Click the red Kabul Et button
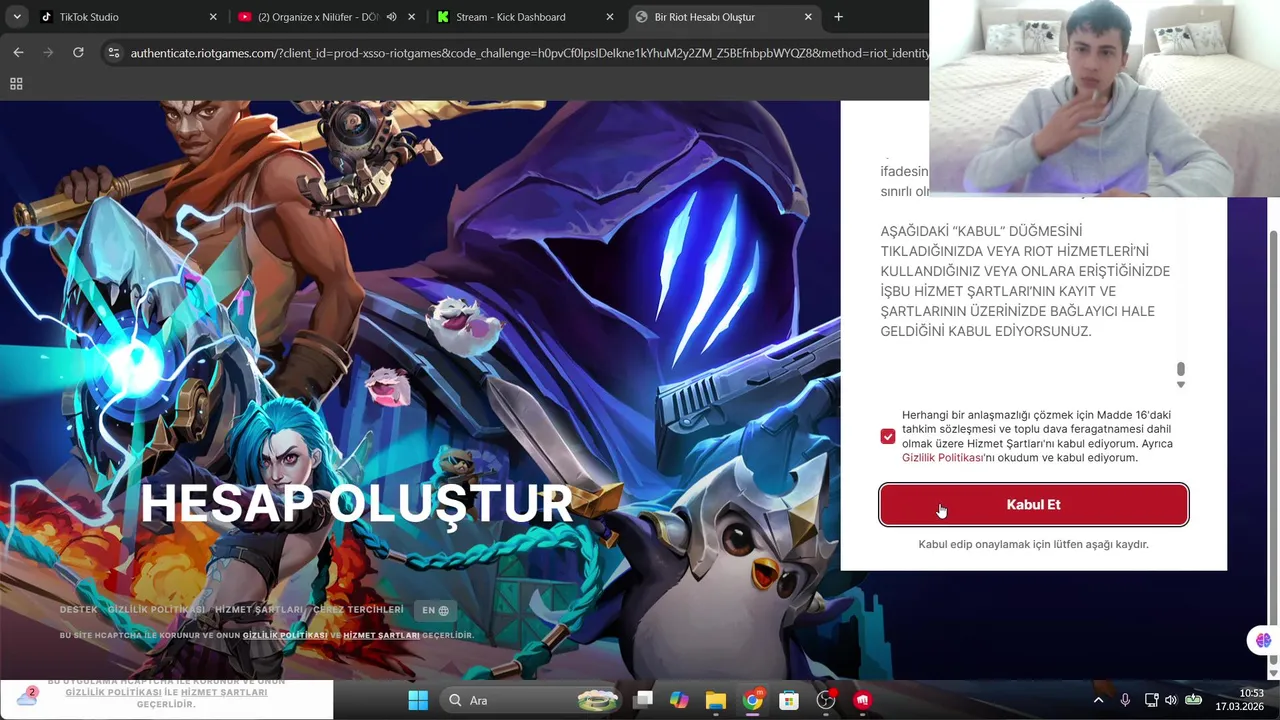This screenshot has width=1280, height=720. (x=1033, y=505)
